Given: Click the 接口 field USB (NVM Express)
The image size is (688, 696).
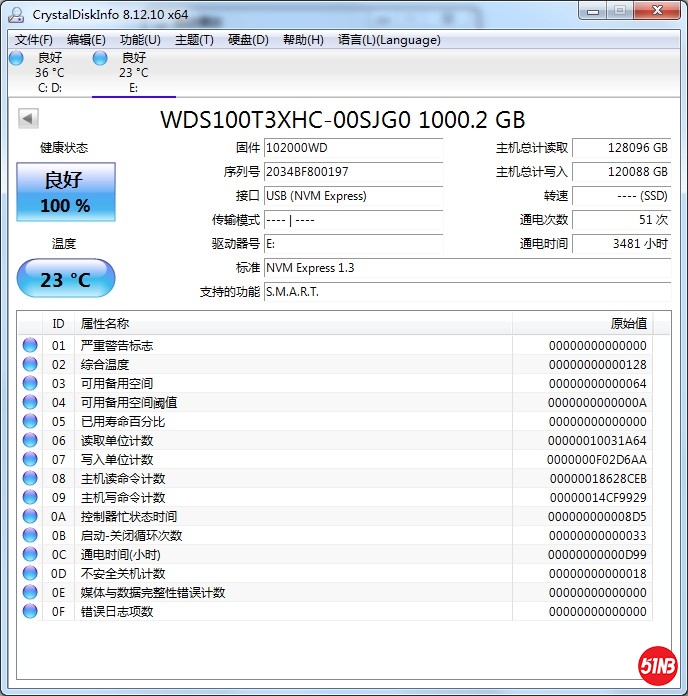Looking at the screenshot, I should pyautogui.click(x=353, y=196).
